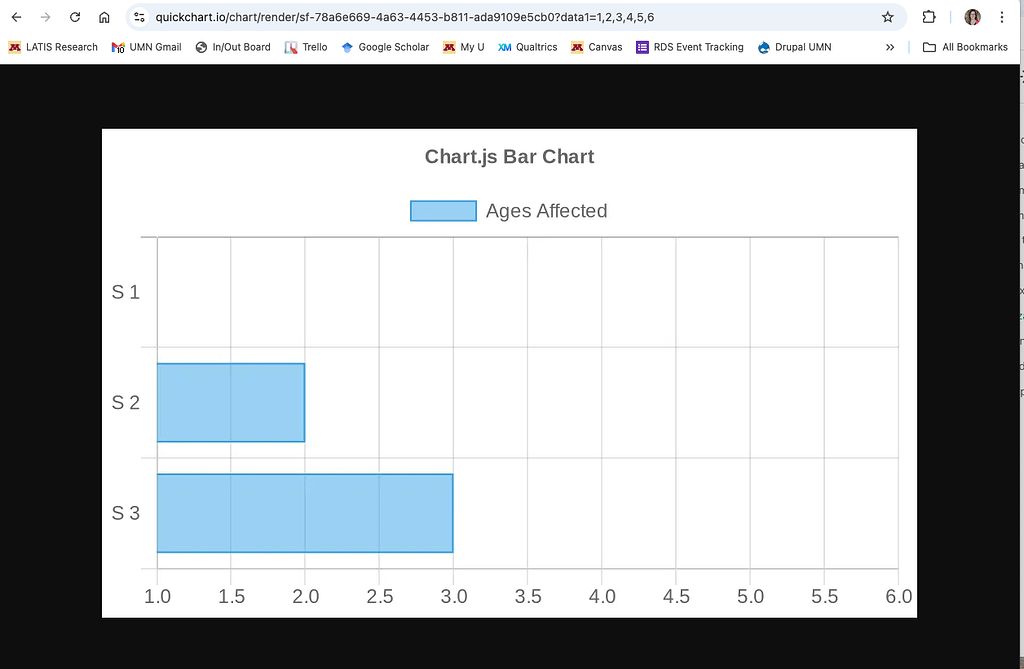Click the home icon
The width and height of the screenshot is (1024, 669).
click(103, 17)
